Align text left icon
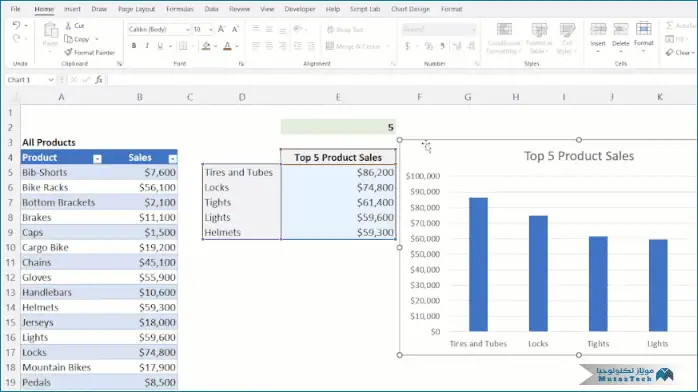 [x=256, y=45]
